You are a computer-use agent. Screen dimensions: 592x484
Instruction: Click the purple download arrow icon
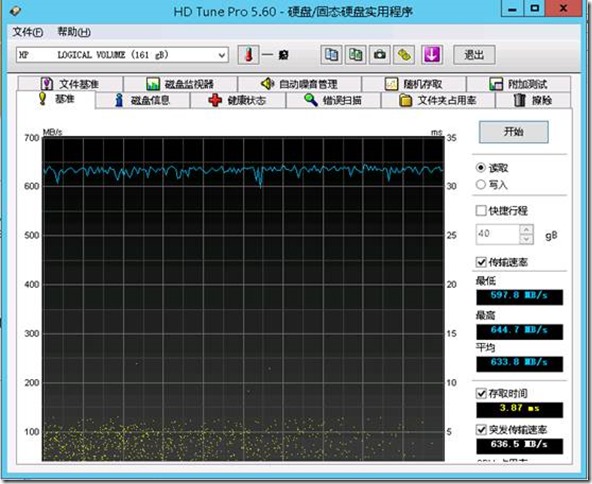point(432,55)
